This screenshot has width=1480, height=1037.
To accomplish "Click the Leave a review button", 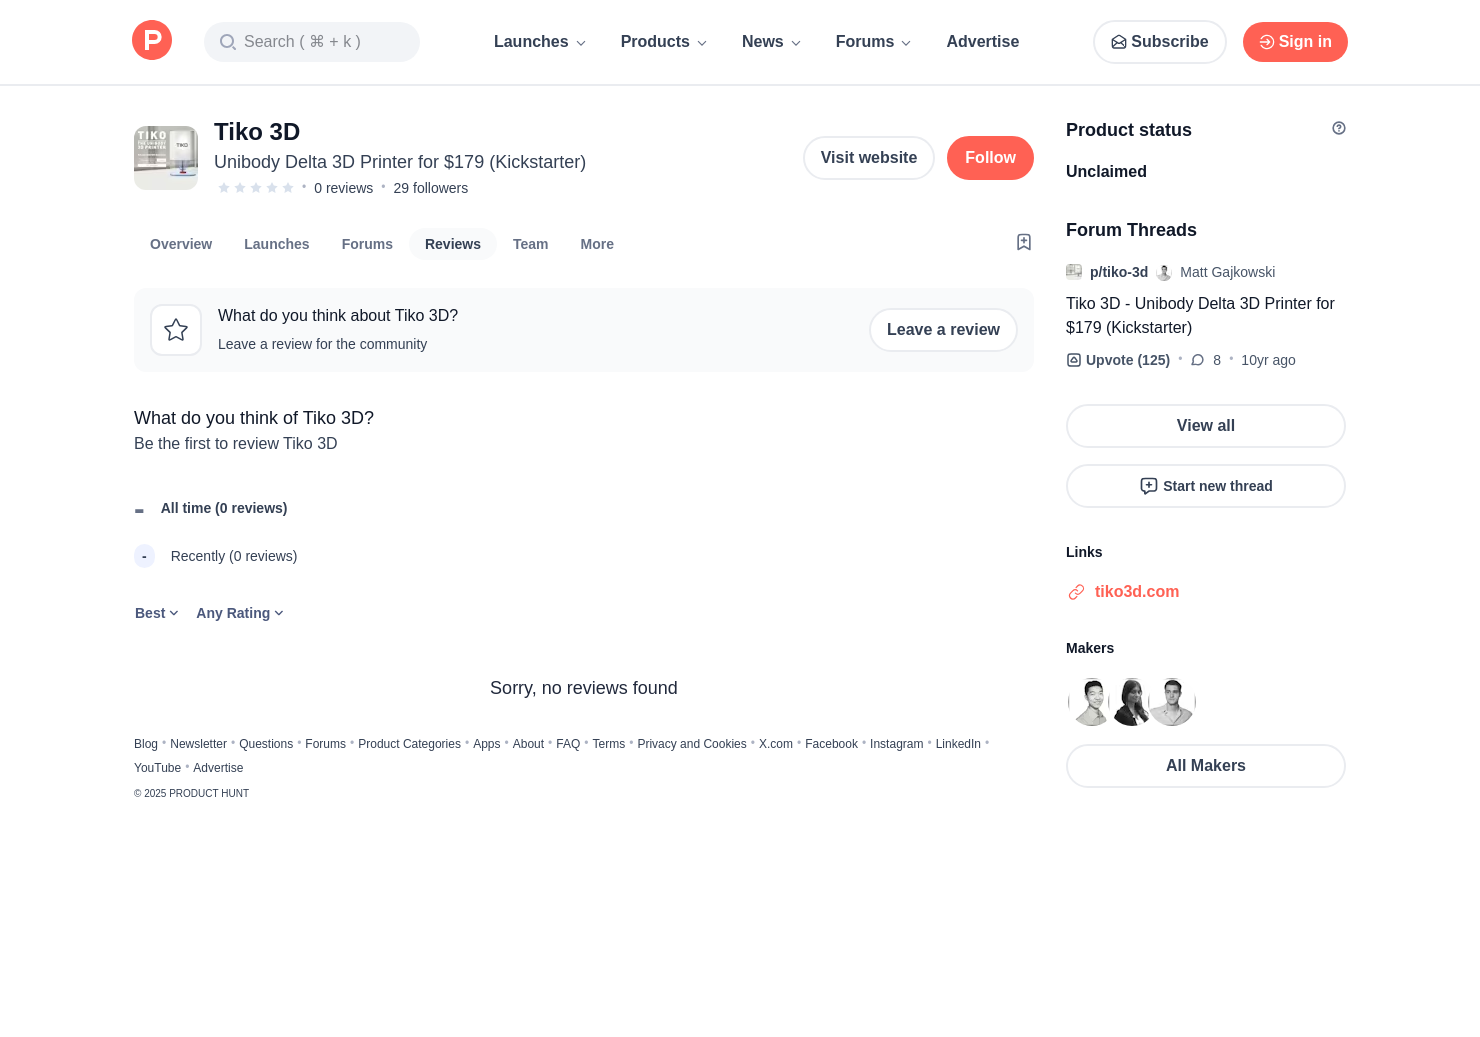I will coord(943,330).
